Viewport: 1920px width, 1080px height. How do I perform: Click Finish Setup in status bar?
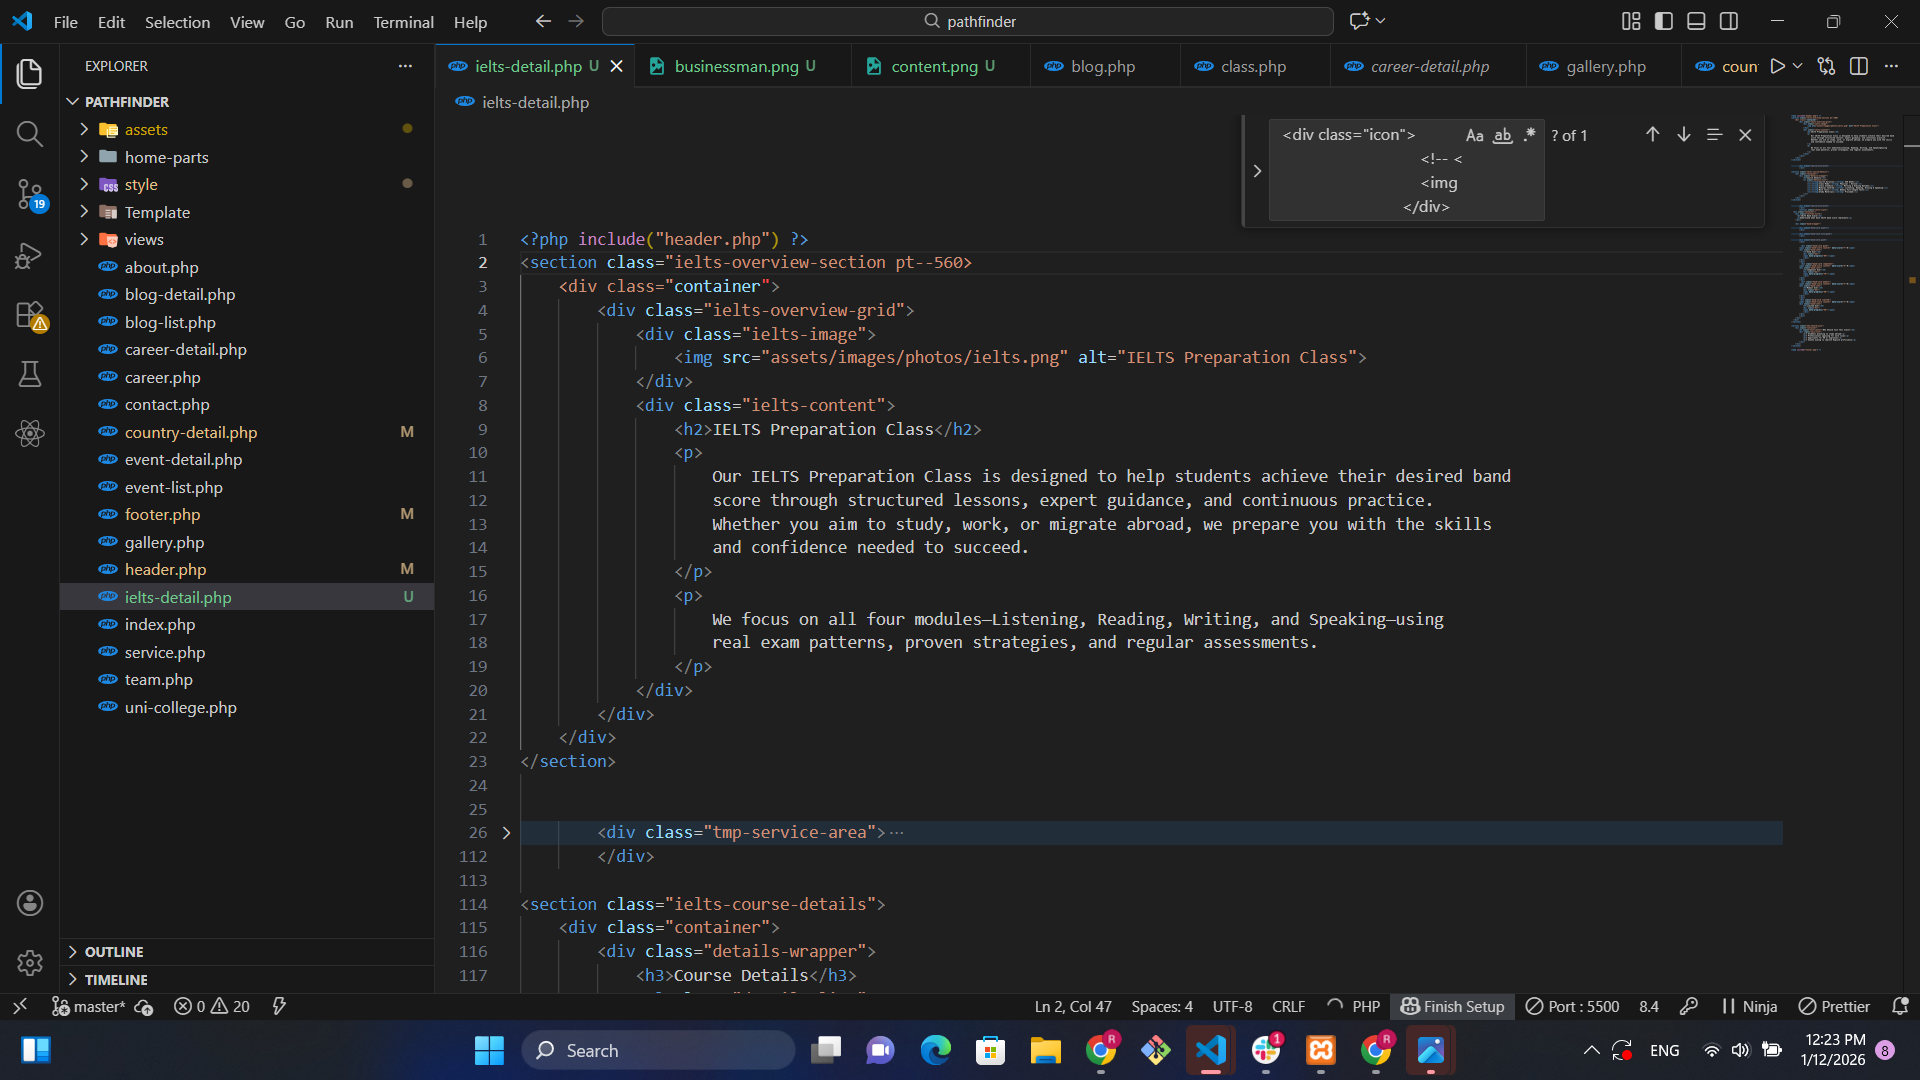[1452, 1006]
